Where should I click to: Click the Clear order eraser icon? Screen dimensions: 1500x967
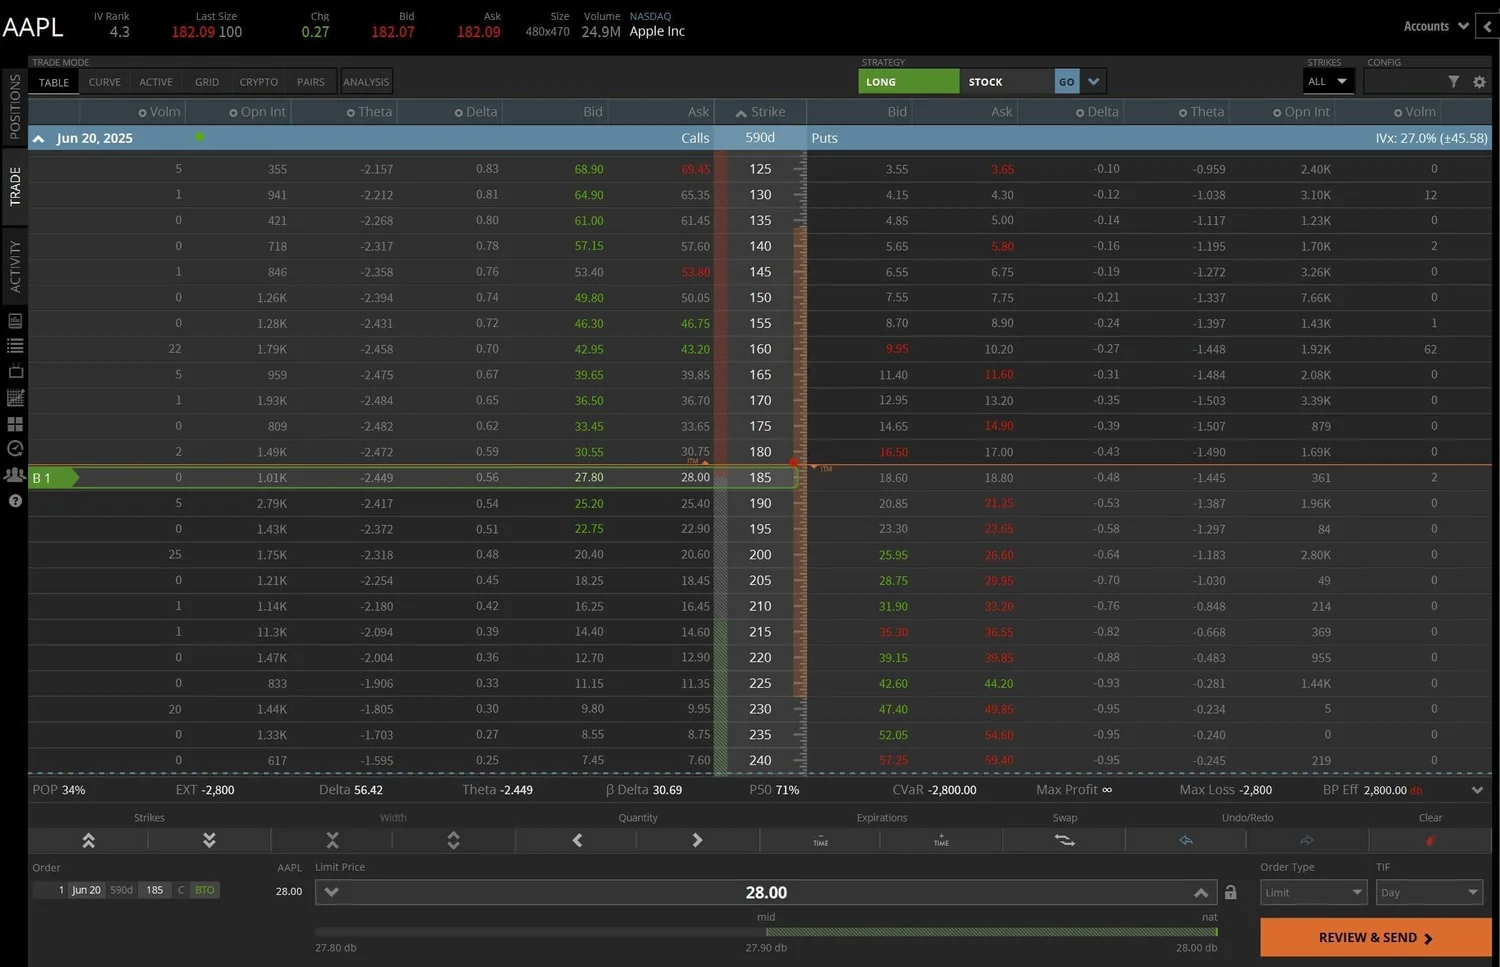pyautogui.click(x=1429, y=840)
